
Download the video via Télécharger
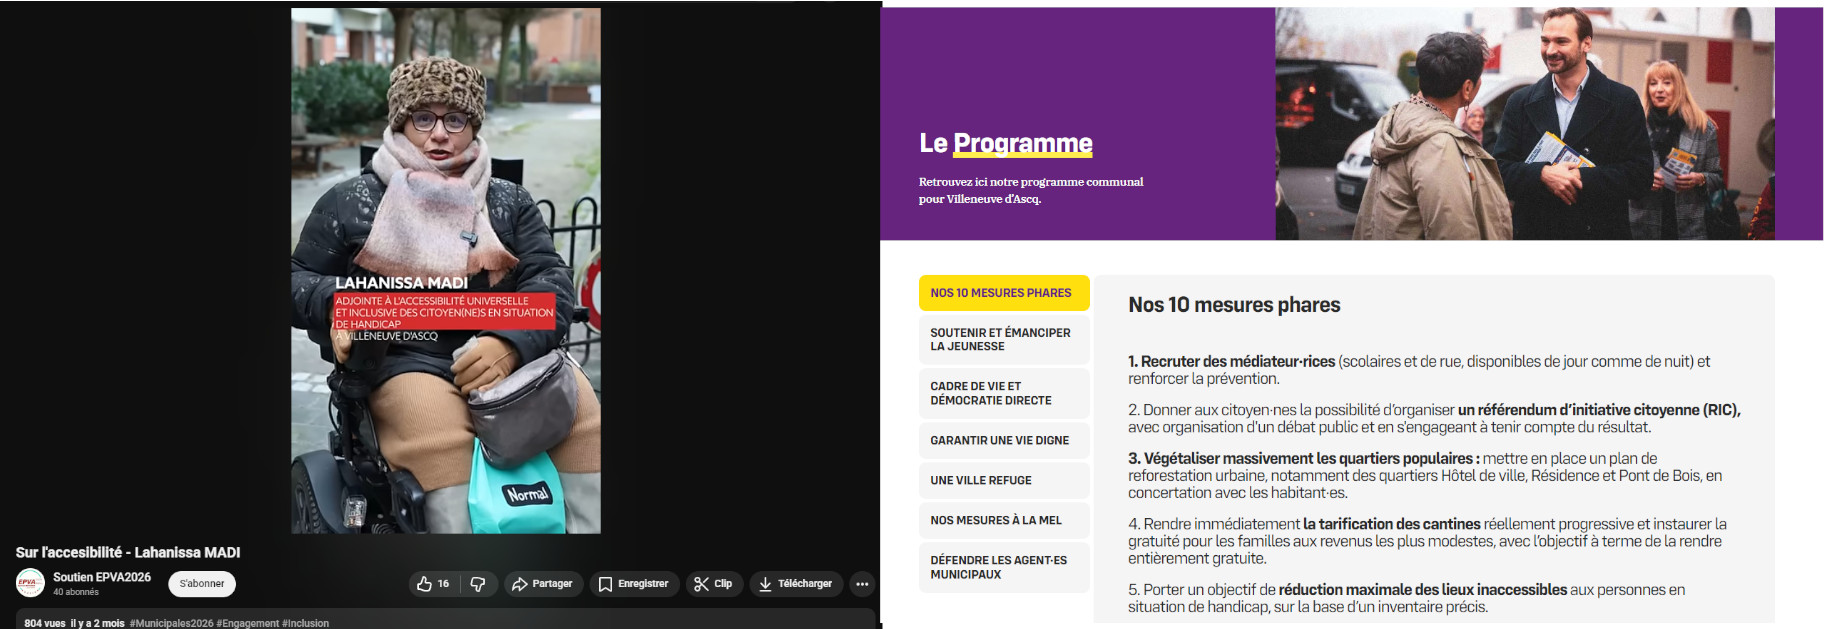tap(795, 584)
